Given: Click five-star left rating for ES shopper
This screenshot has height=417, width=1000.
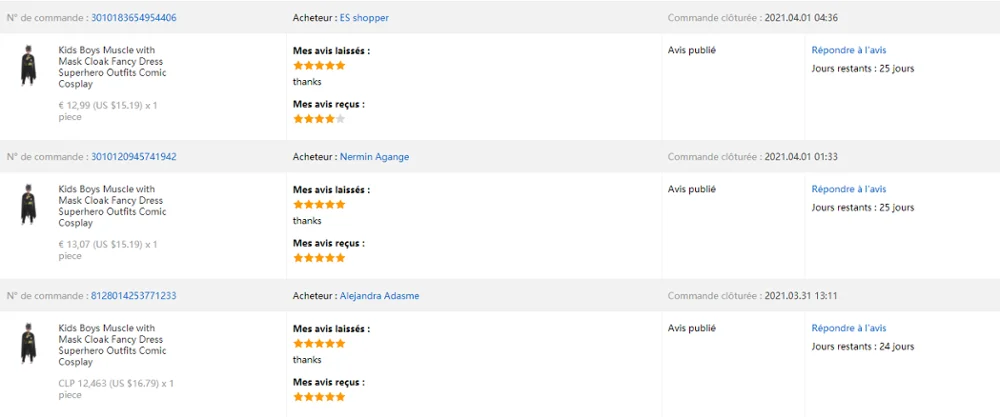Looking at the screenshot, I should tap(319, 66).
